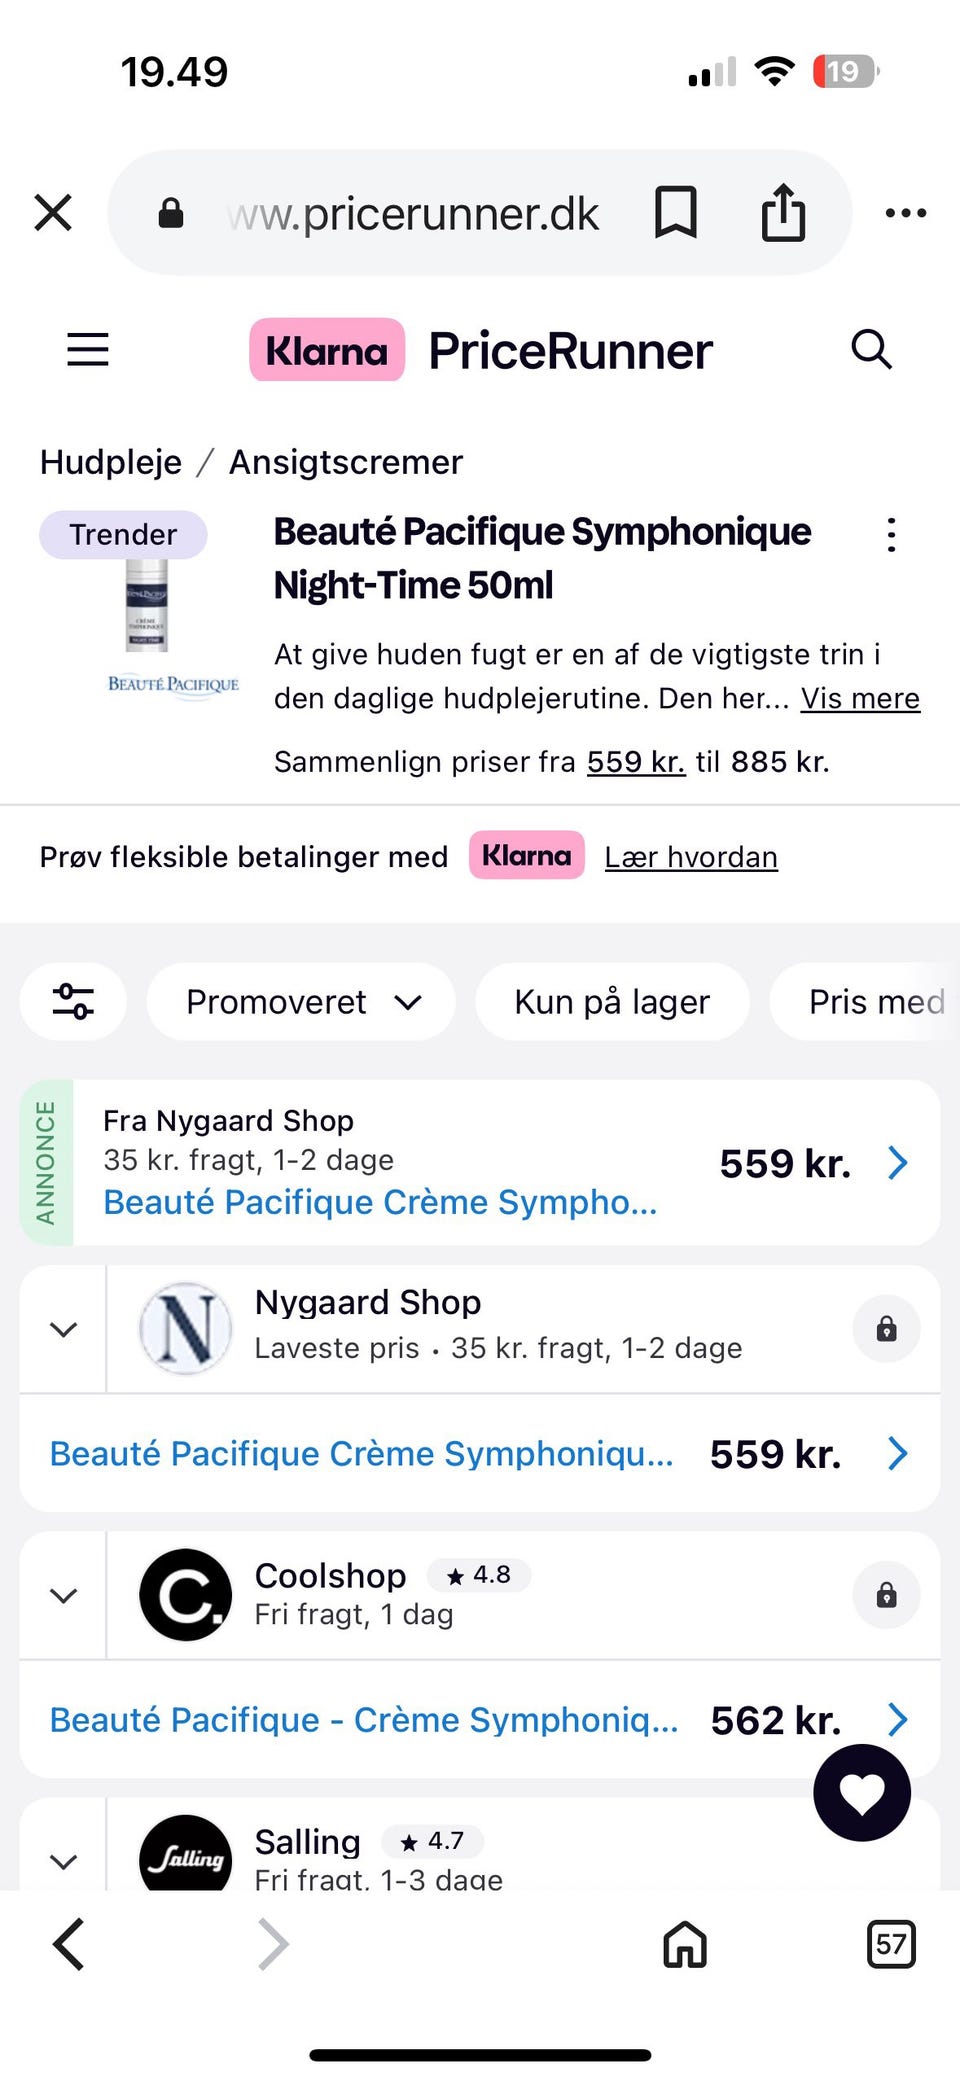
Task: Open the Promoveret sort dropdown
Action: pos(301,1001)
